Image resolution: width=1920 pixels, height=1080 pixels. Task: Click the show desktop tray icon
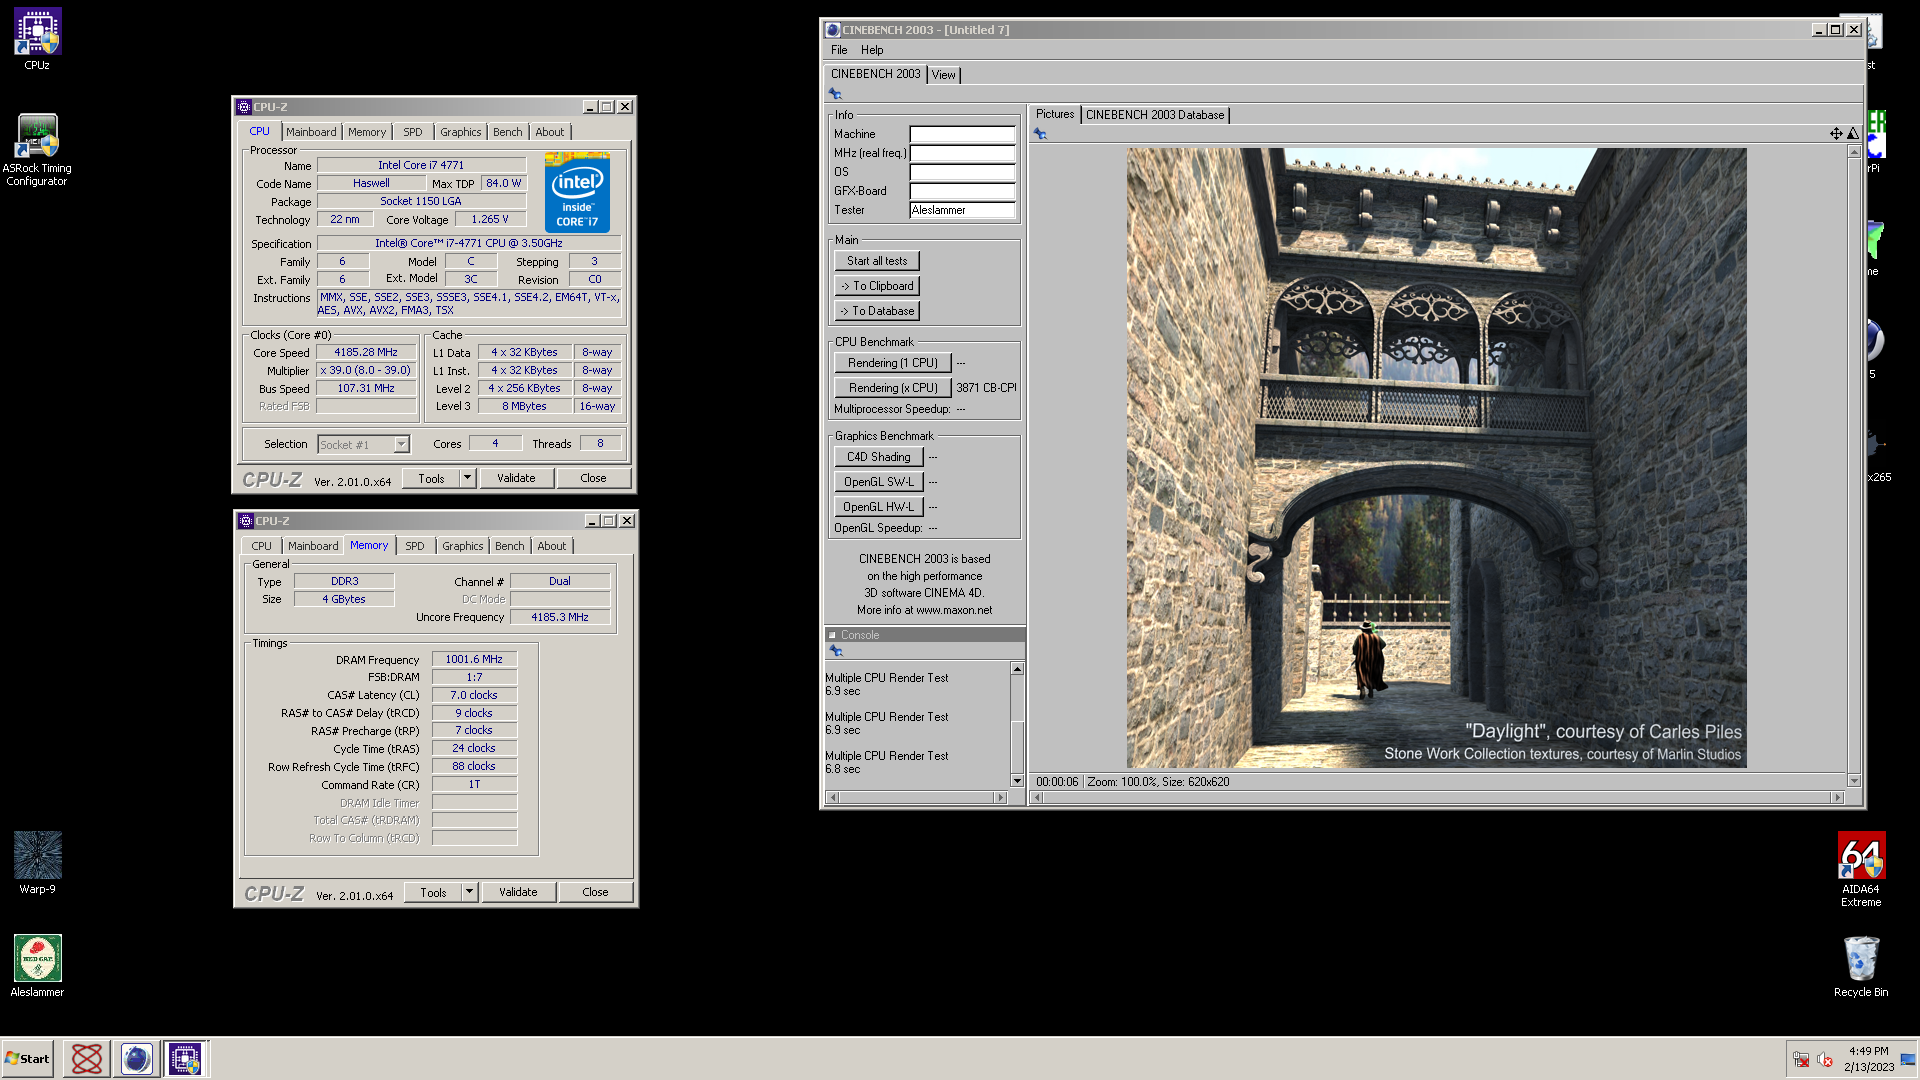point(1908,1059)
